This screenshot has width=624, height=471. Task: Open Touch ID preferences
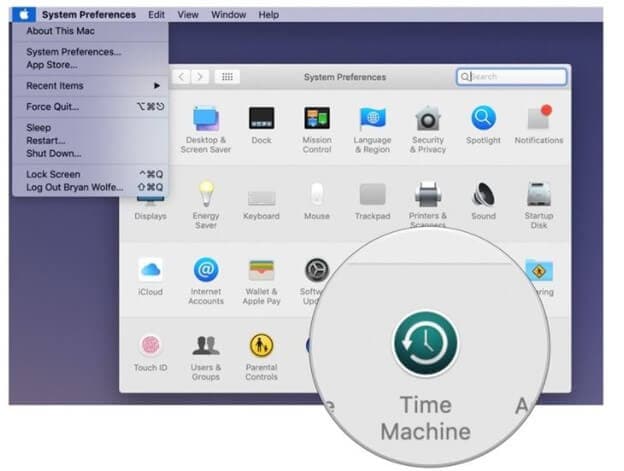pyautogui.click(x=150, y=352)
